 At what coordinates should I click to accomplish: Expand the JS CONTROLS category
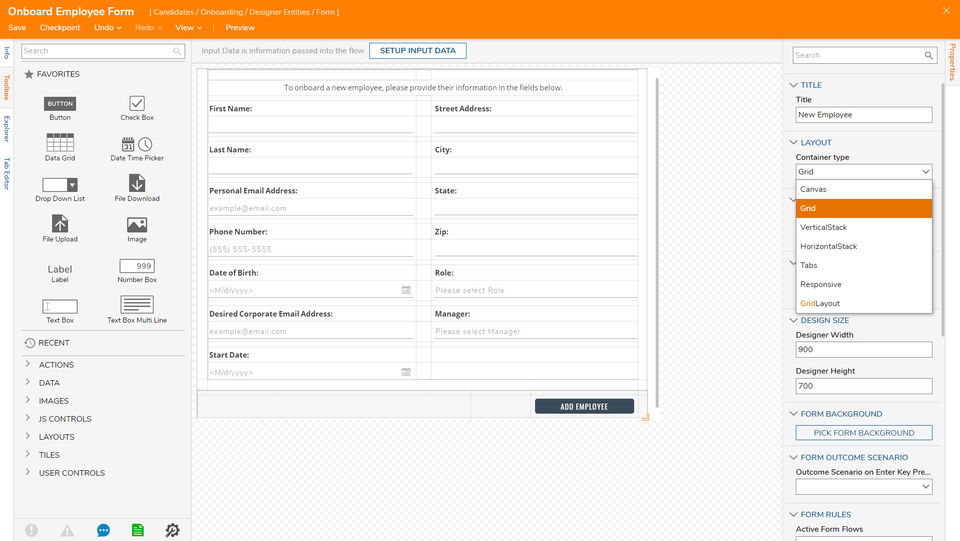click(x=28, y=419)
